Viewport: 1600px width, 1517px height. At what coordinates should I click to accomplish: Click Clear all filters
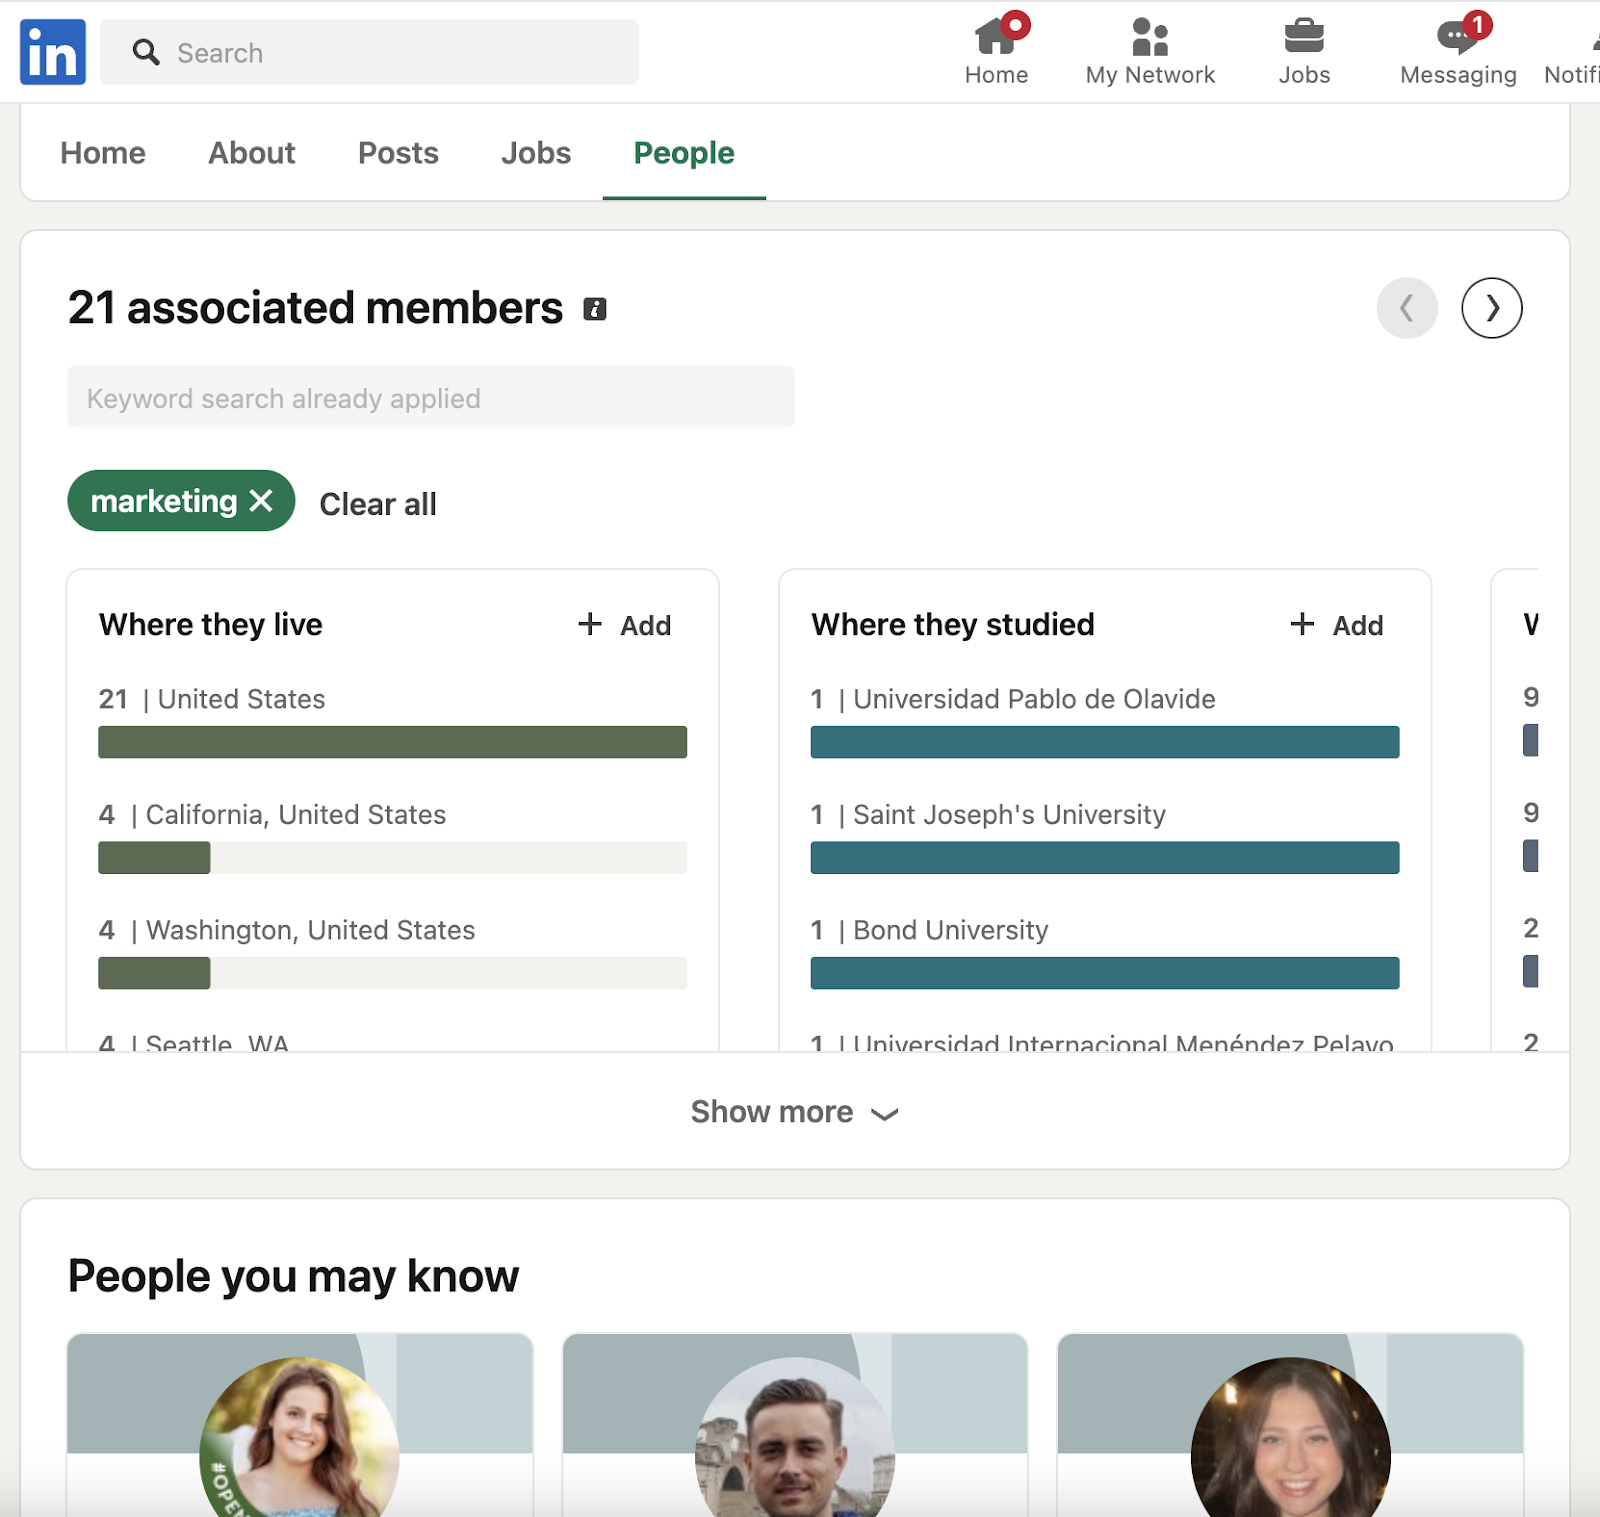pyautogui.click(x=378, y=504)
